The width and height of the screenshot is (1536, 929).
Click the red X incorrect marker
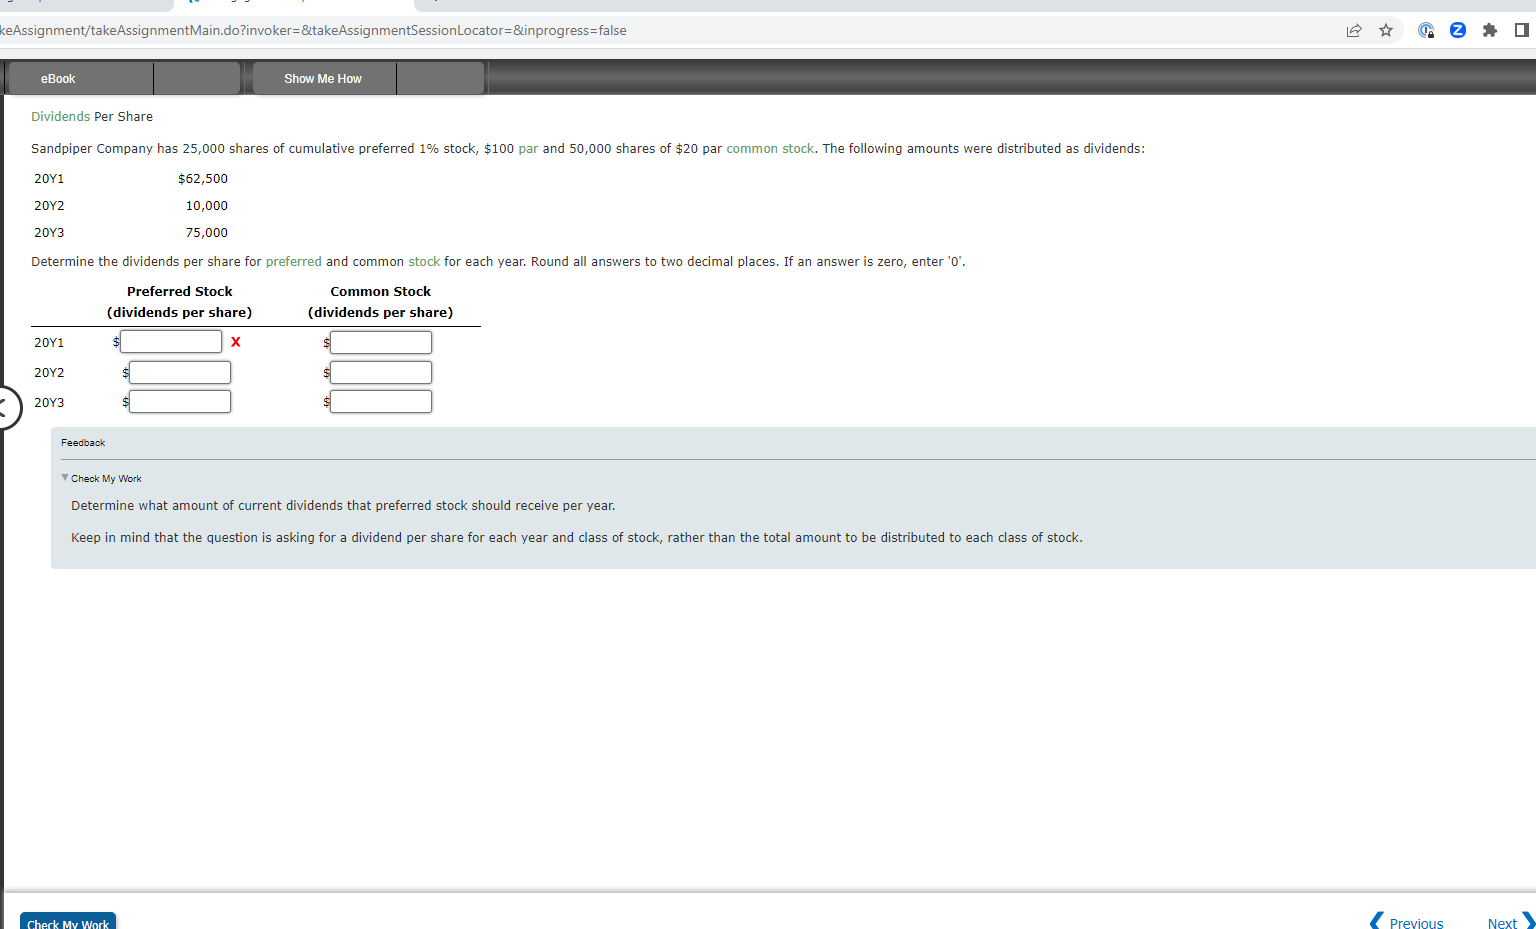[x=235, y=342]
